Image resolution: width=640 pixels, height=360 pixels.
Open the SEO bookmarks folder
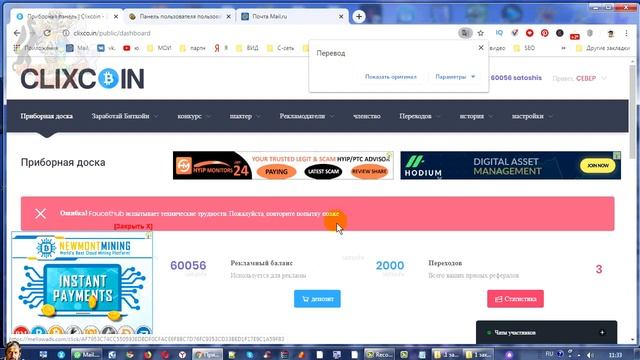pyautogui.click(x=524, y=48)
